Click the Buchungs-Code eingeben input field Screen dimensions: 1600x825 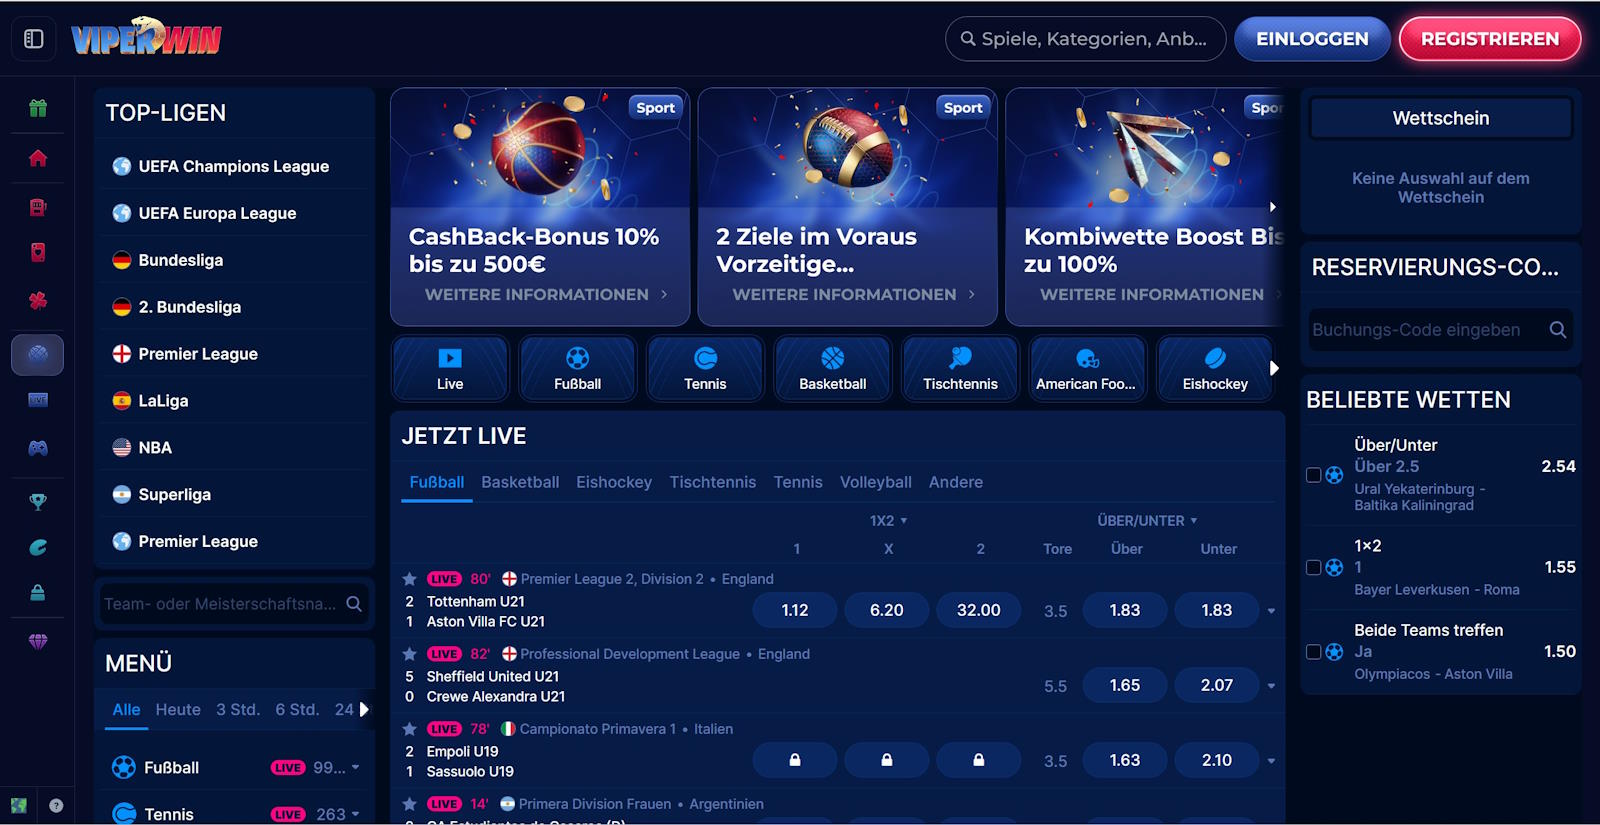tap(1425, 330)
